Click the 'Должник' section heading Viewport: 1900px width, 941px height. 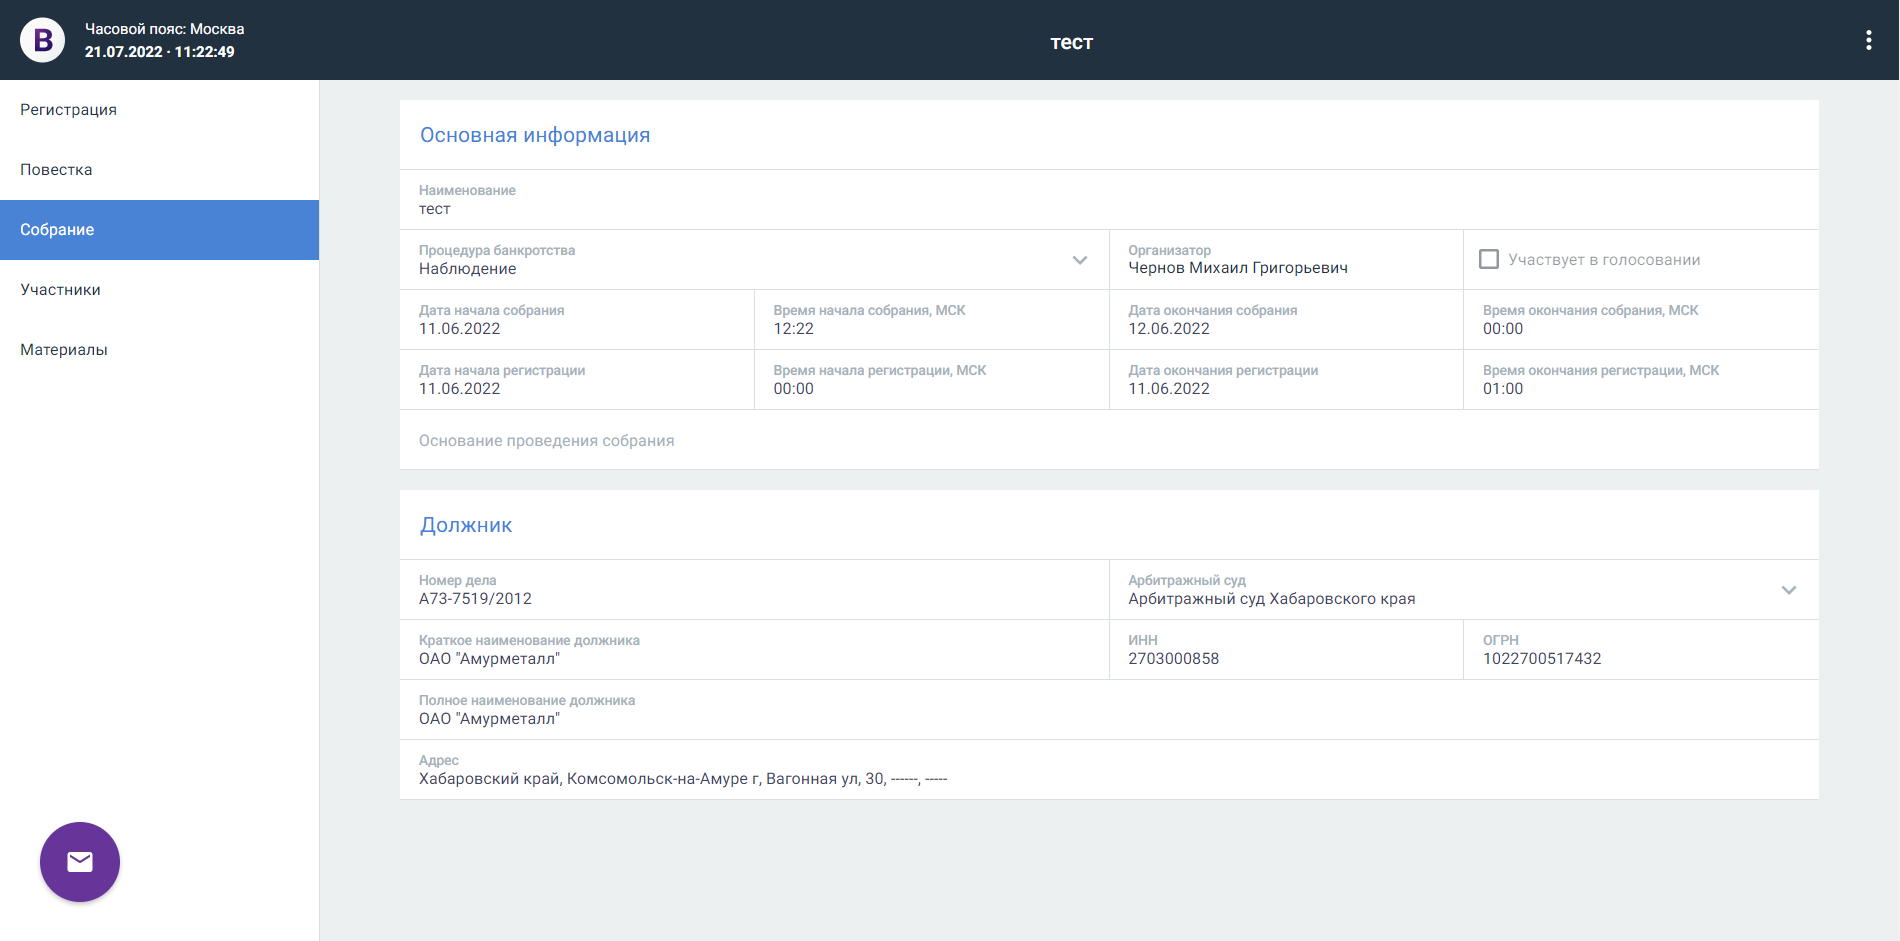[466, 525]
